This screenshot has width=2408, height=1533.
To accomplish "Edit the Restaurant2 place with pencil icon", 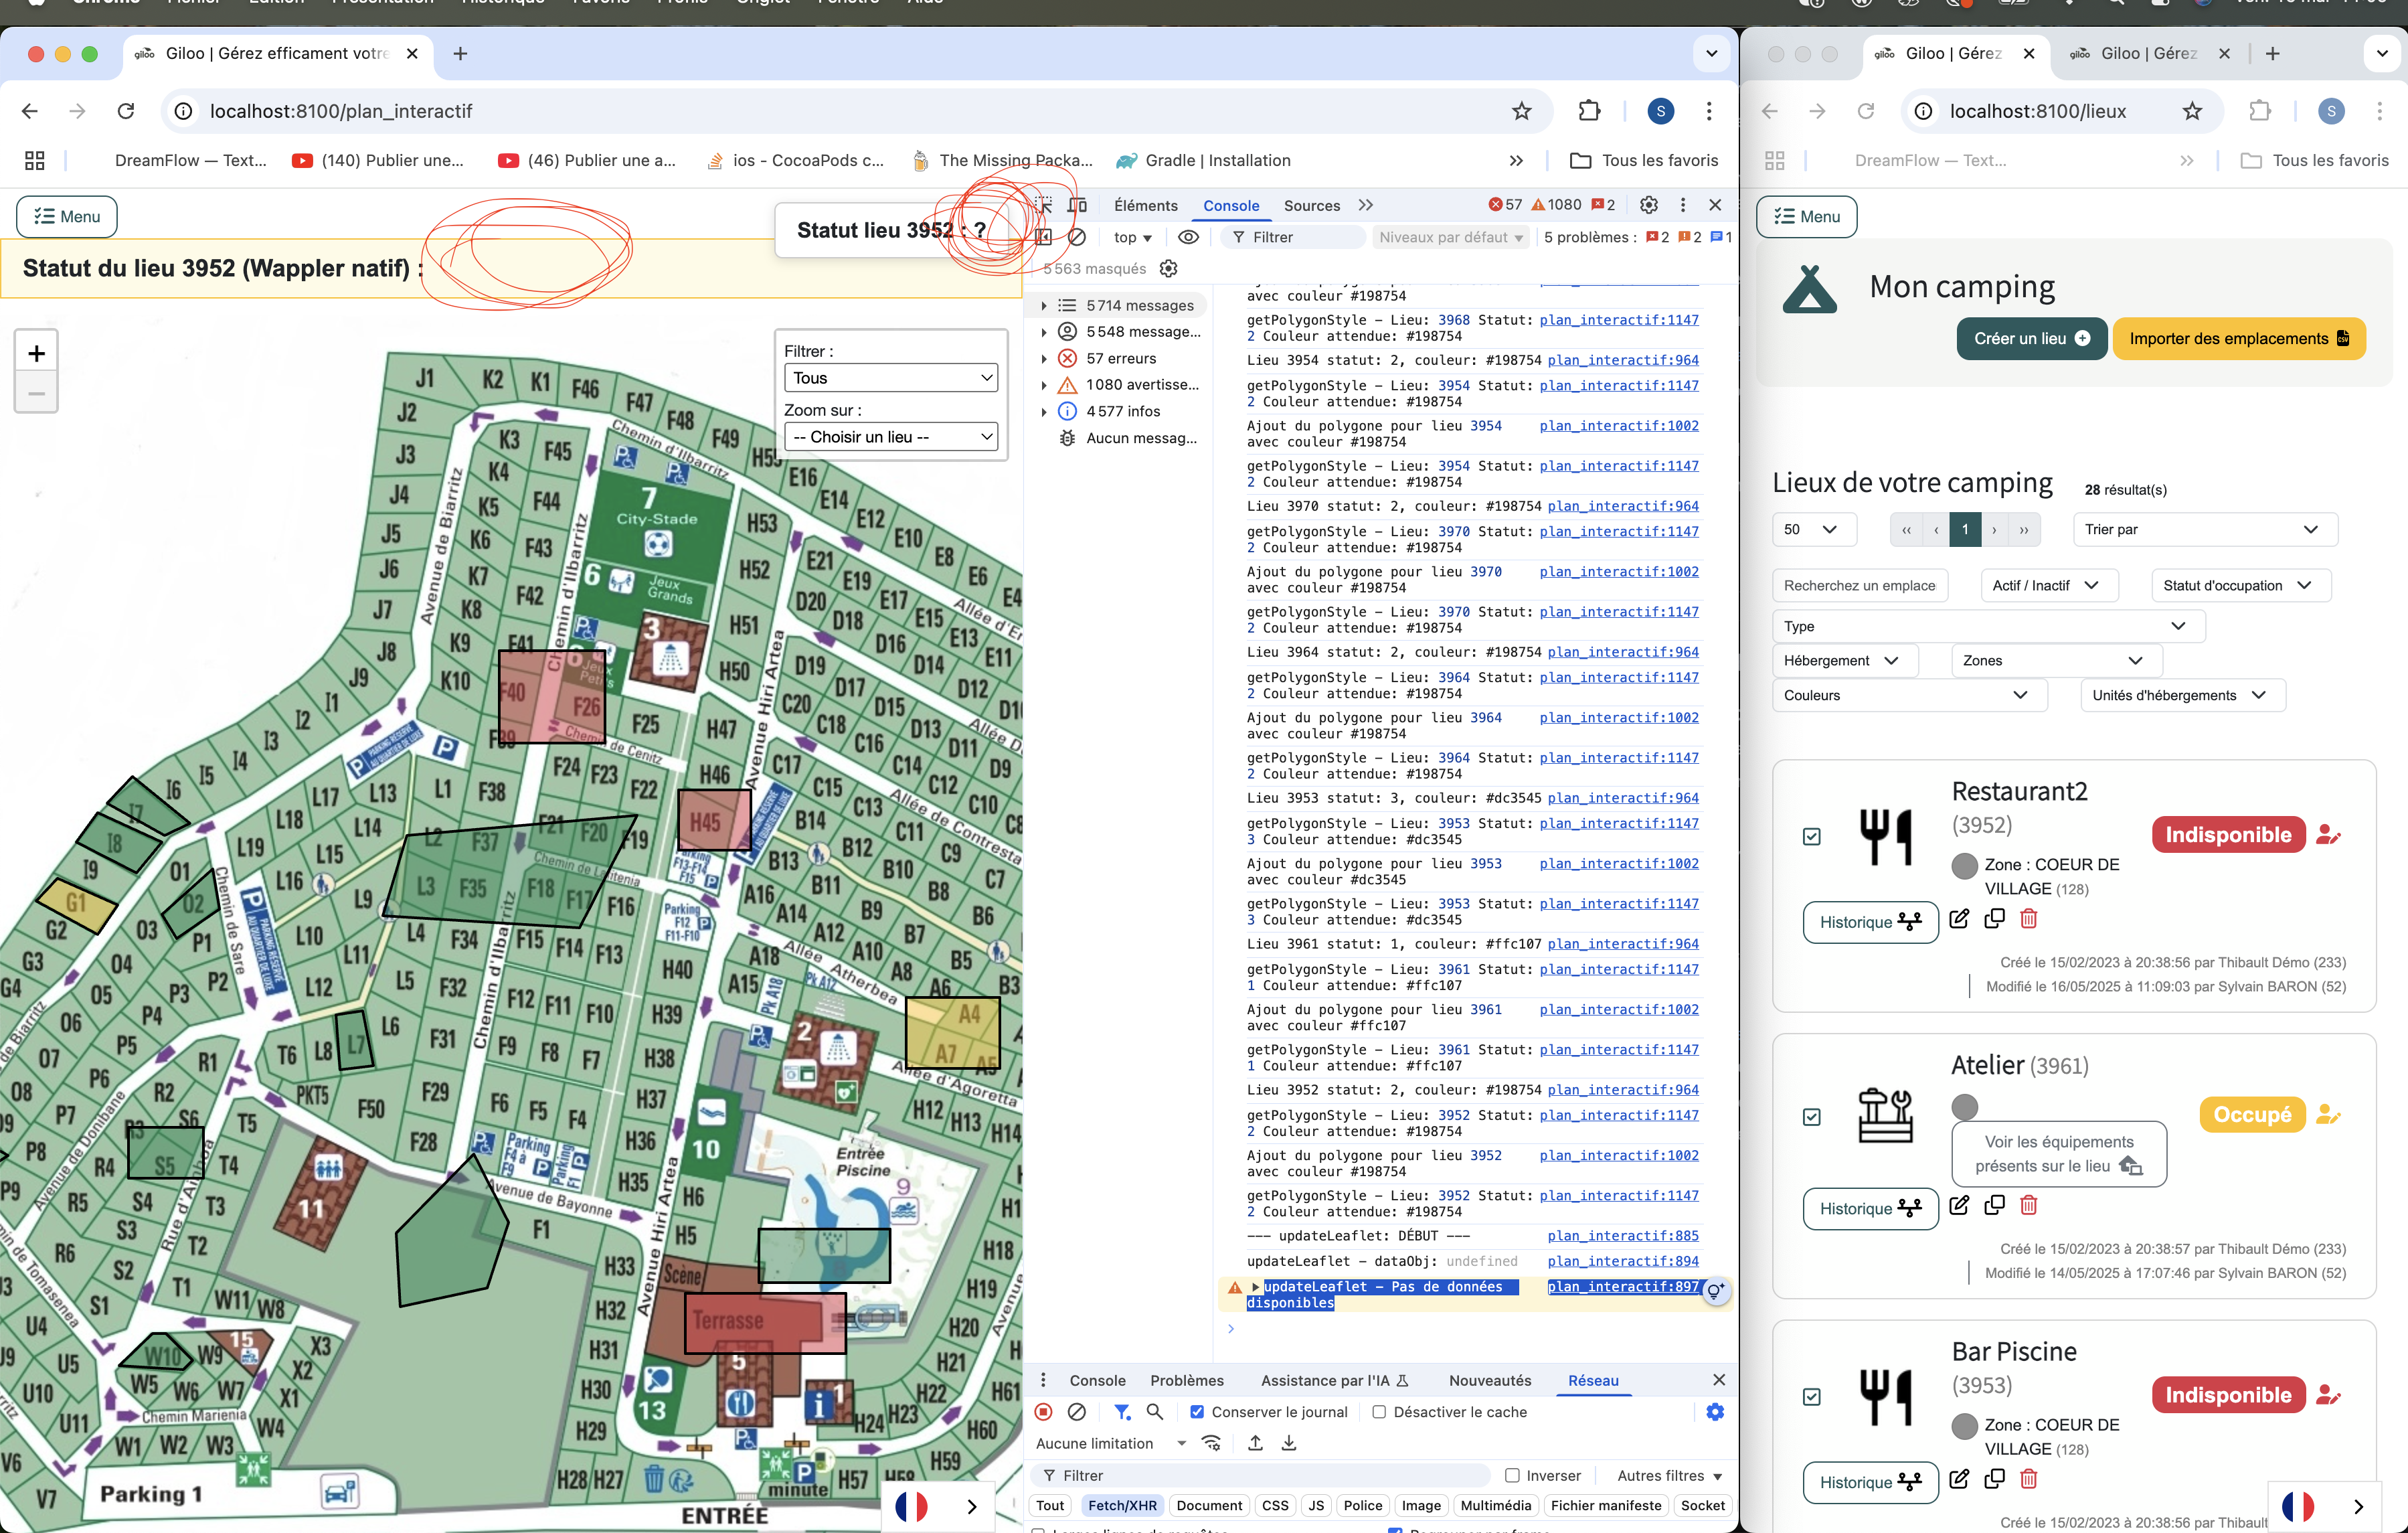I will [x=1959, y=918].
